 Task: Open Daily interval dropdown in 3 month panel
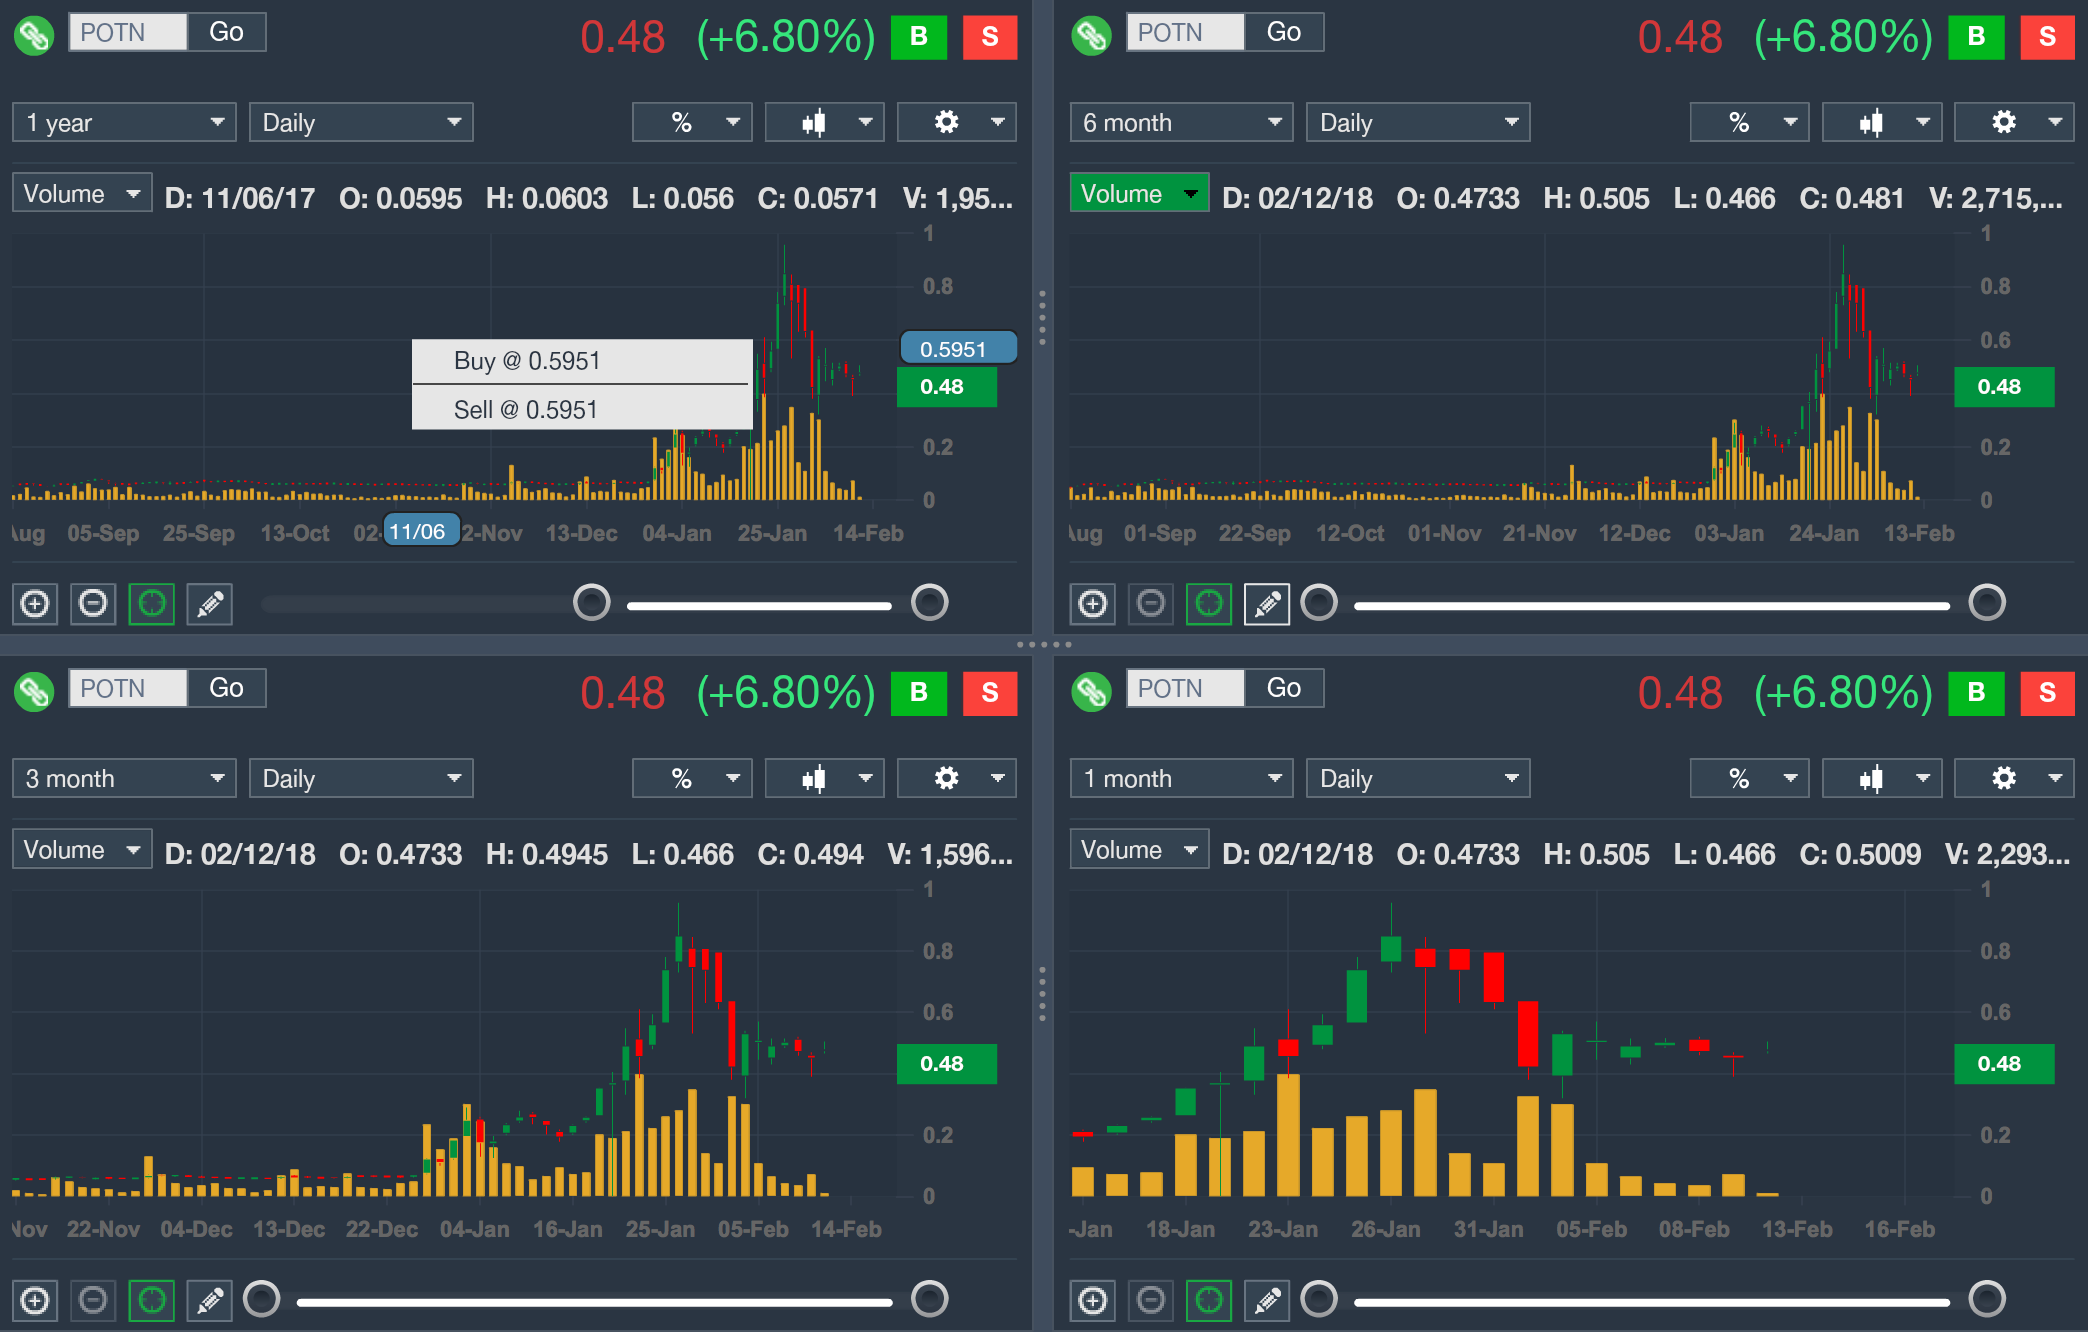click(x=361, y=778)
